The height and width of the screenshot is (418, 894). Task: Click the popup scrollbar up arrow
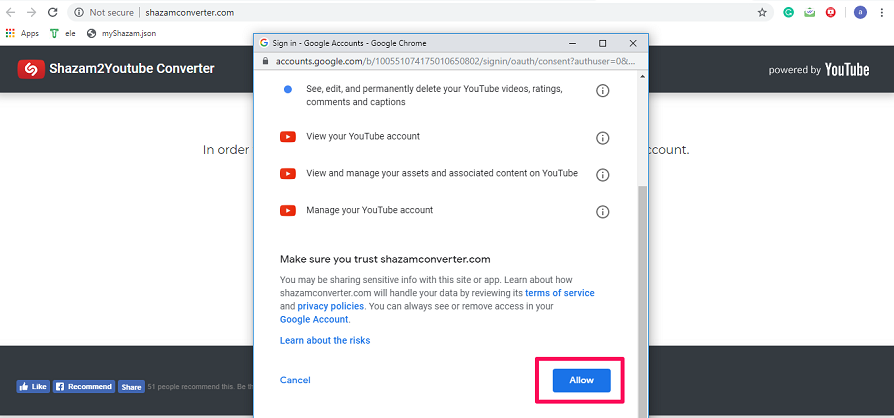[x=643, y=76]
